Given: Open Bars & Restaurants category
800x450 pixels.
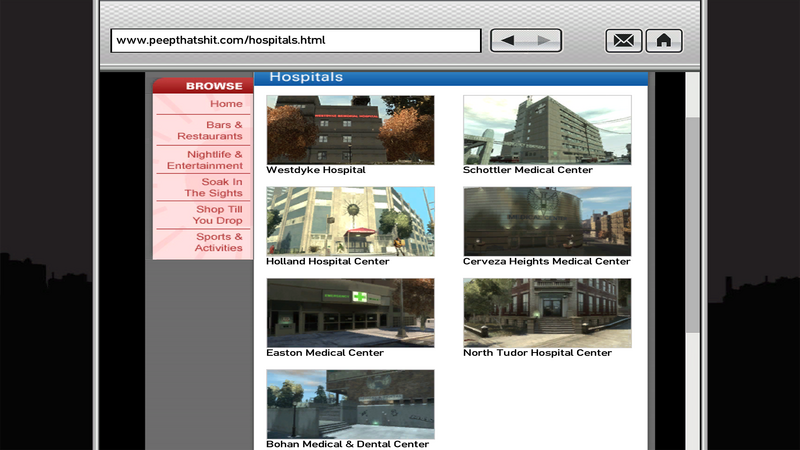Looking at the screenshot, I should pos(210,130).
